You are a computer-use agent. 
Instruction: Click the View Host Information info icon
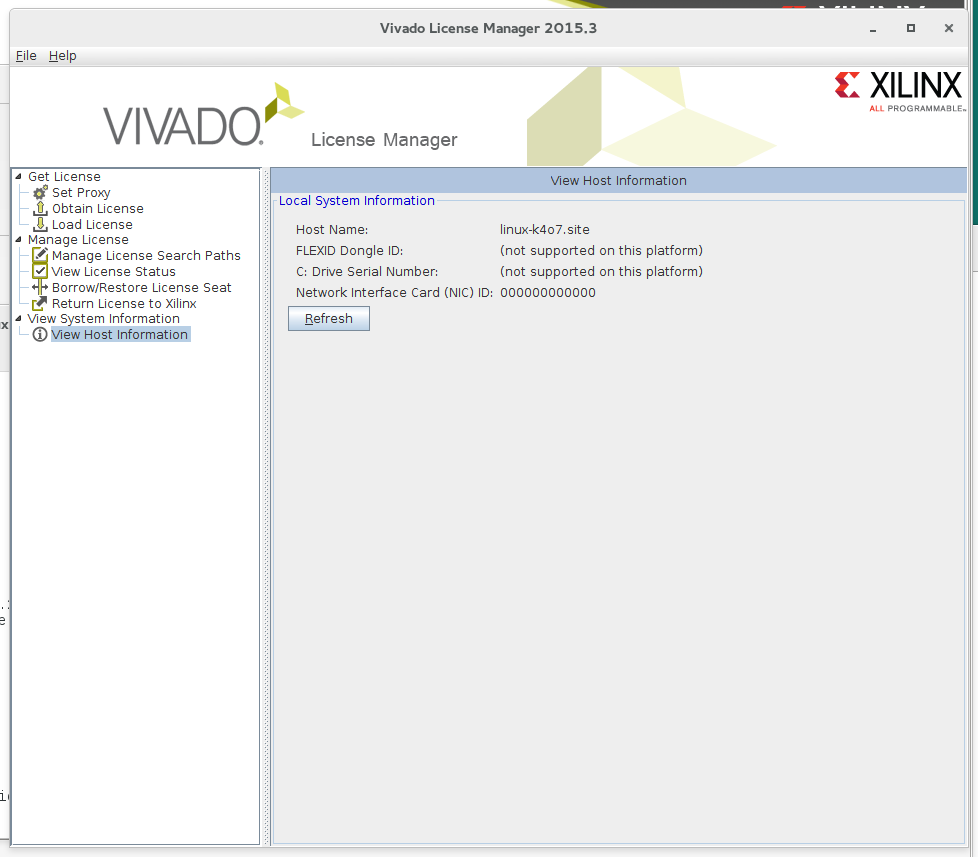point(40,334)
